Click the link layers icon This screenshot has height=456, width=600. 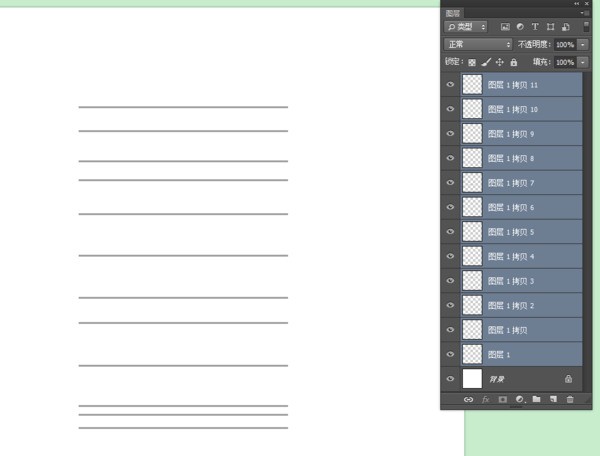(468, 400)
